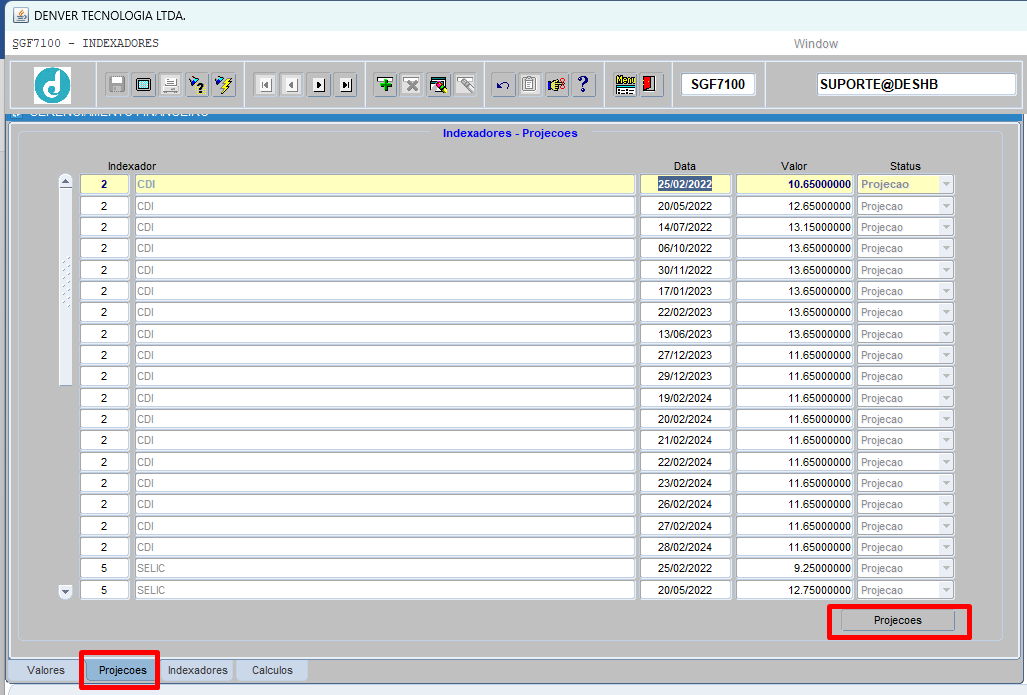This screenshot has height=695, width=1027.
Task: Click the value cell 12.75000000
Action: click(794, 590)
